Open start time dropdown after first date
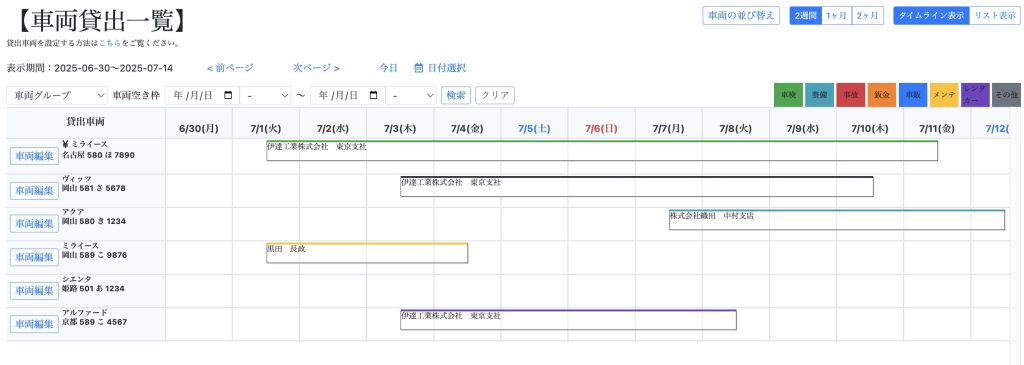The height and width of the screenshot is (365, 1024). (x=265, y=95)
